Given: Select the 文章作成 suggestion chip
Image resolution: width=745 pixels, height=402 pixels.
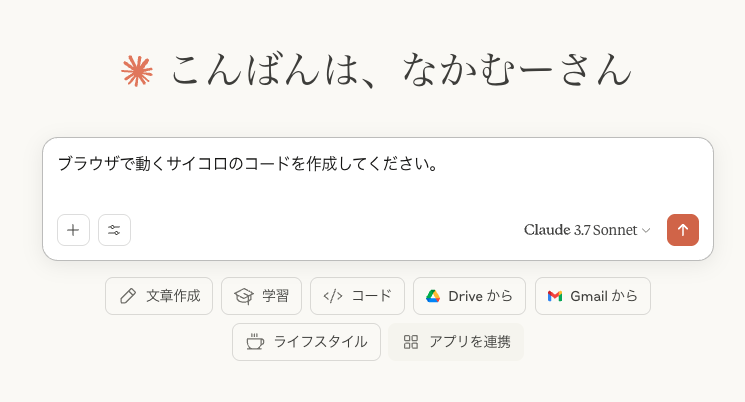Looking at the screenshot, I should point(159,296).
